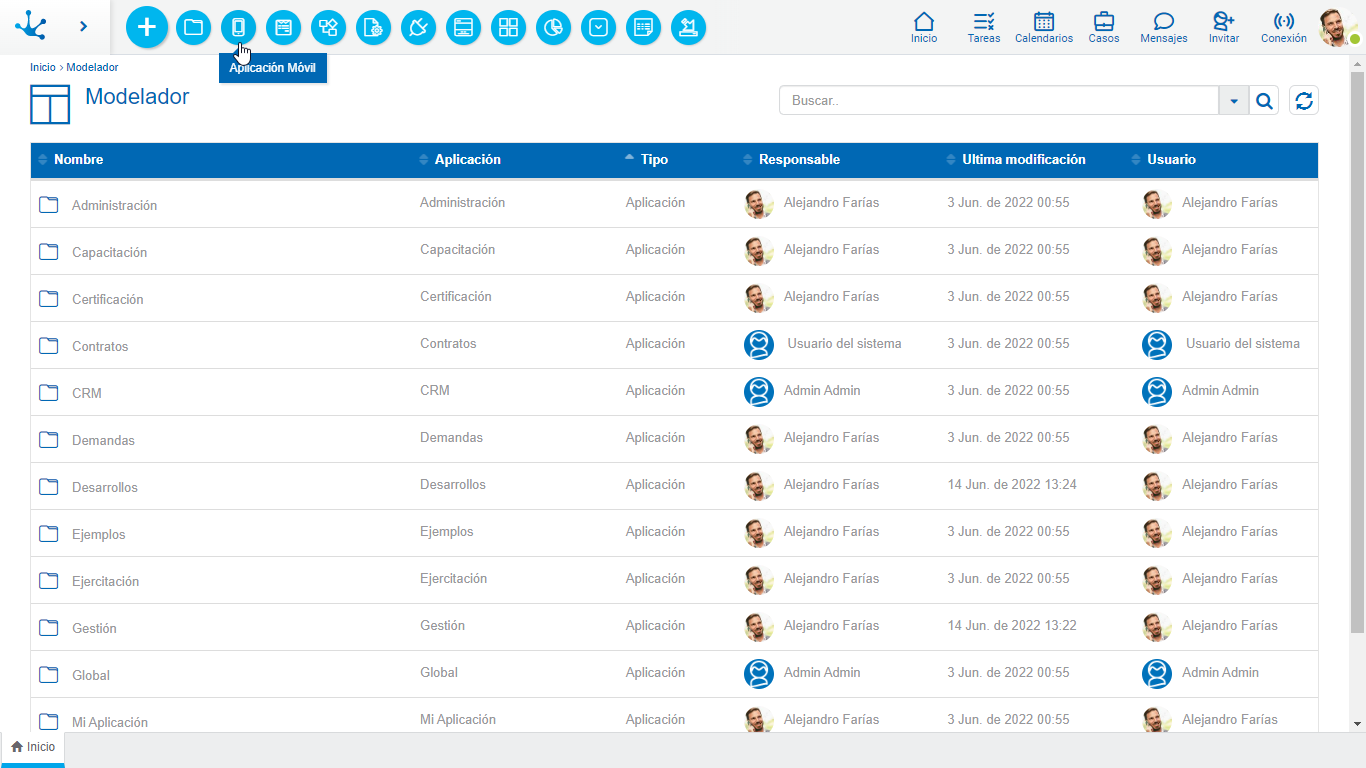The height and width of the screenshot is (768, 1366).
Task: Open the Global name entry
Action: point(91,675)
